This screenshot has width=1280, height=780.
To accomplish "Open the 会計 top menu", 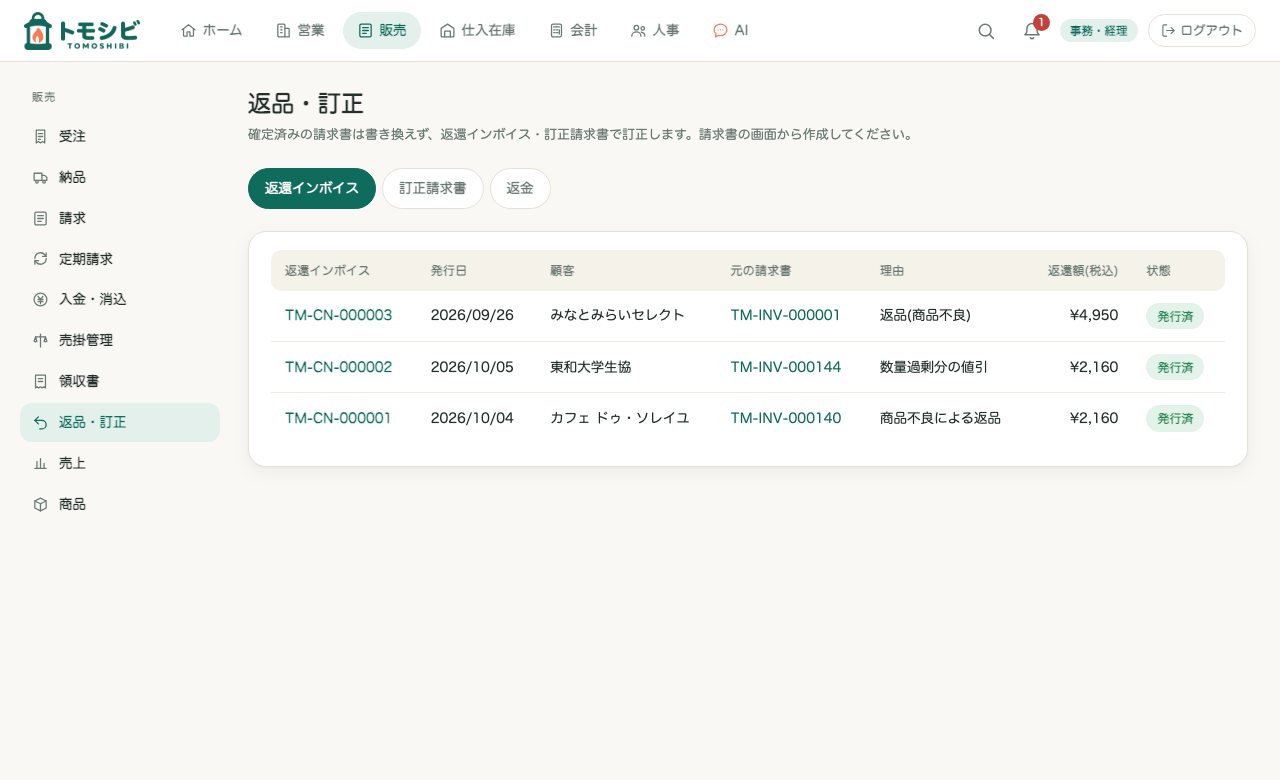I will 573,31.
